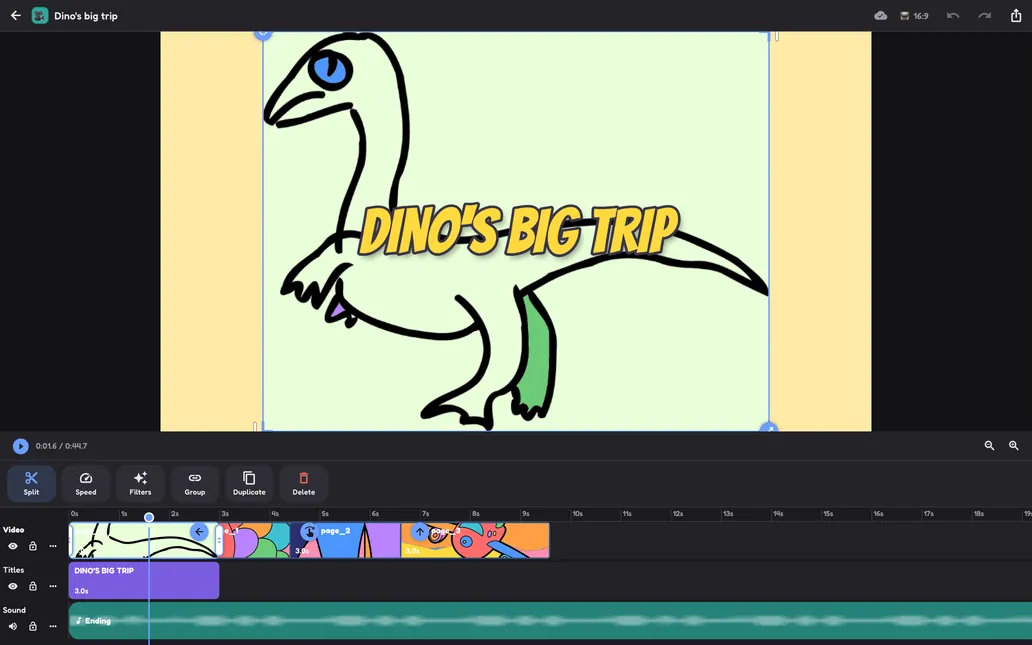Click the DINO'S BIG TRIP title in preview
Image resolution: width=1032 pixels, height=645 pixels.
[519, 230]
